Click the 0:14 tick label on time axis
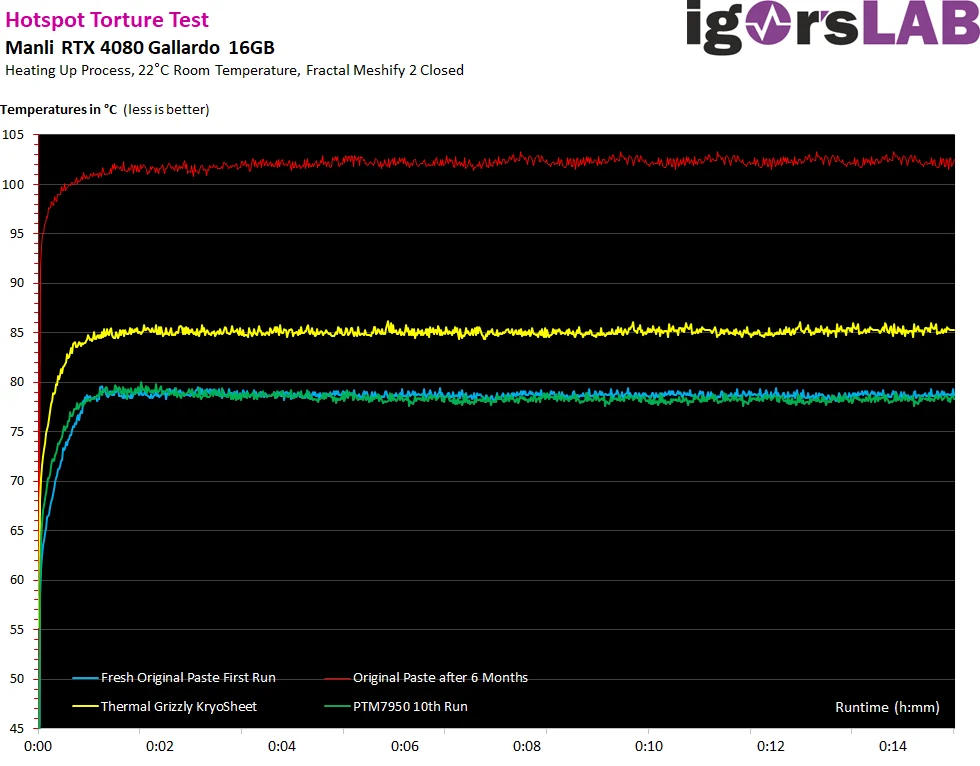Viewport: 980px width, 766px height. (x=892, y=746)
